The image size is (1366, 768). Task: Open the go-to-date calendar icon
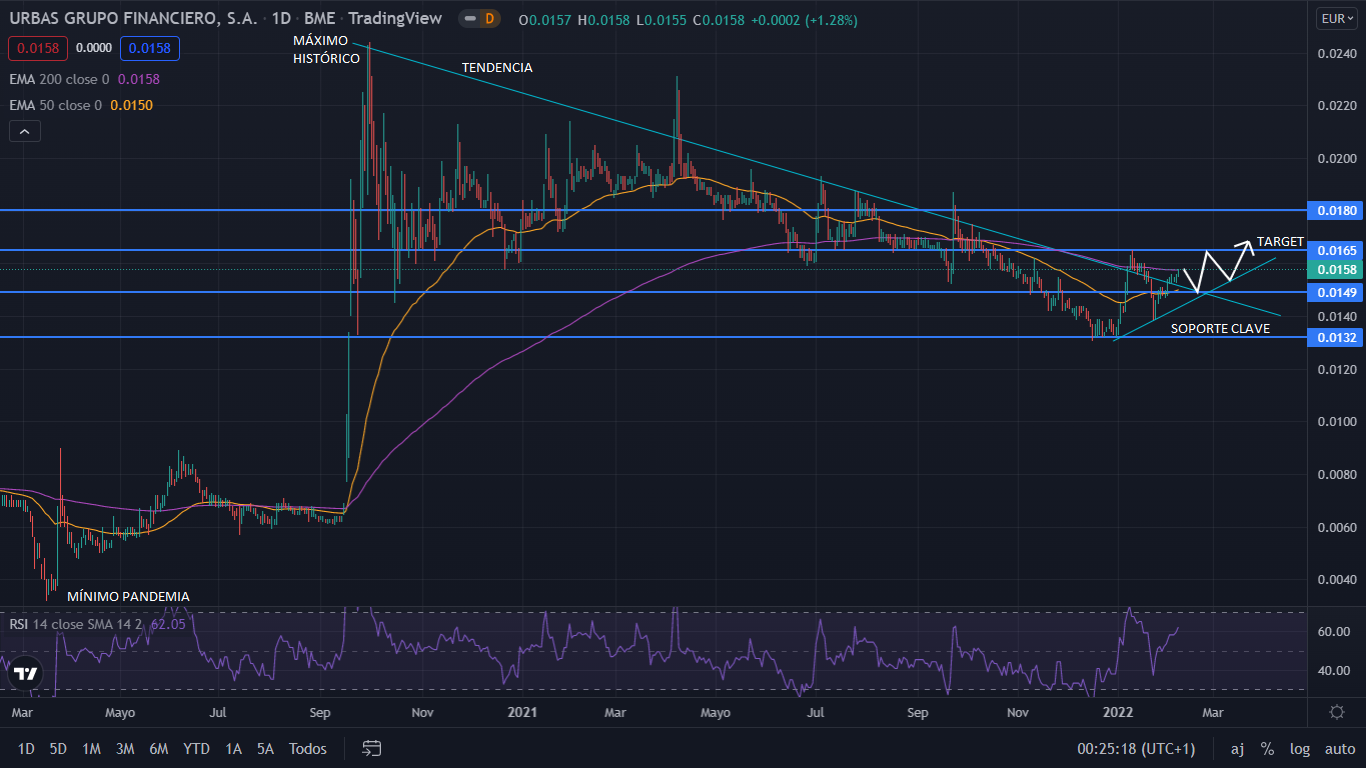coord(372,748)
